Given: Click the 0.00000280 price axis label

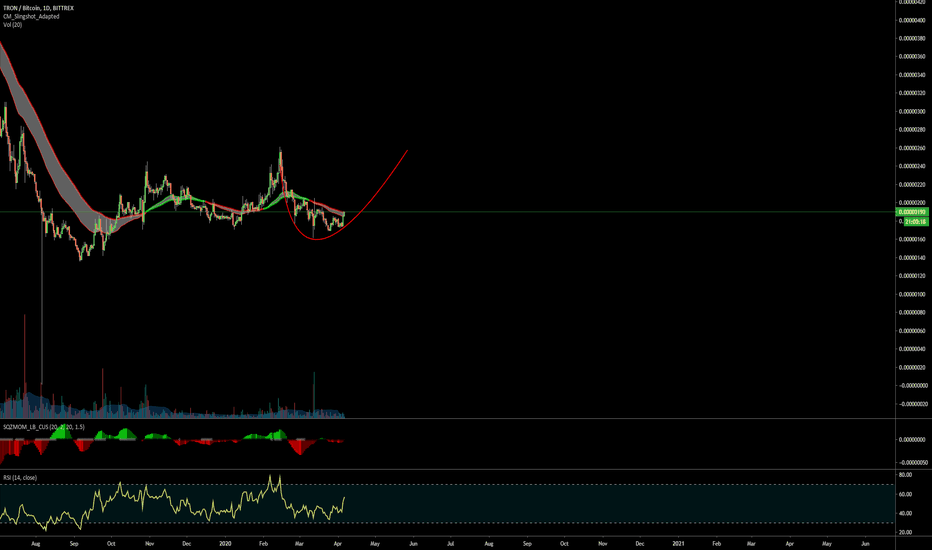Looking at the screenshot, I should 912,130.
